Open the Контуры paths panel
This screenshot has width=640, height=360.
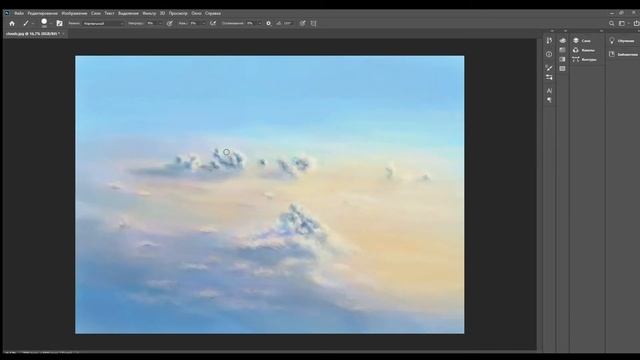(585, 59)
